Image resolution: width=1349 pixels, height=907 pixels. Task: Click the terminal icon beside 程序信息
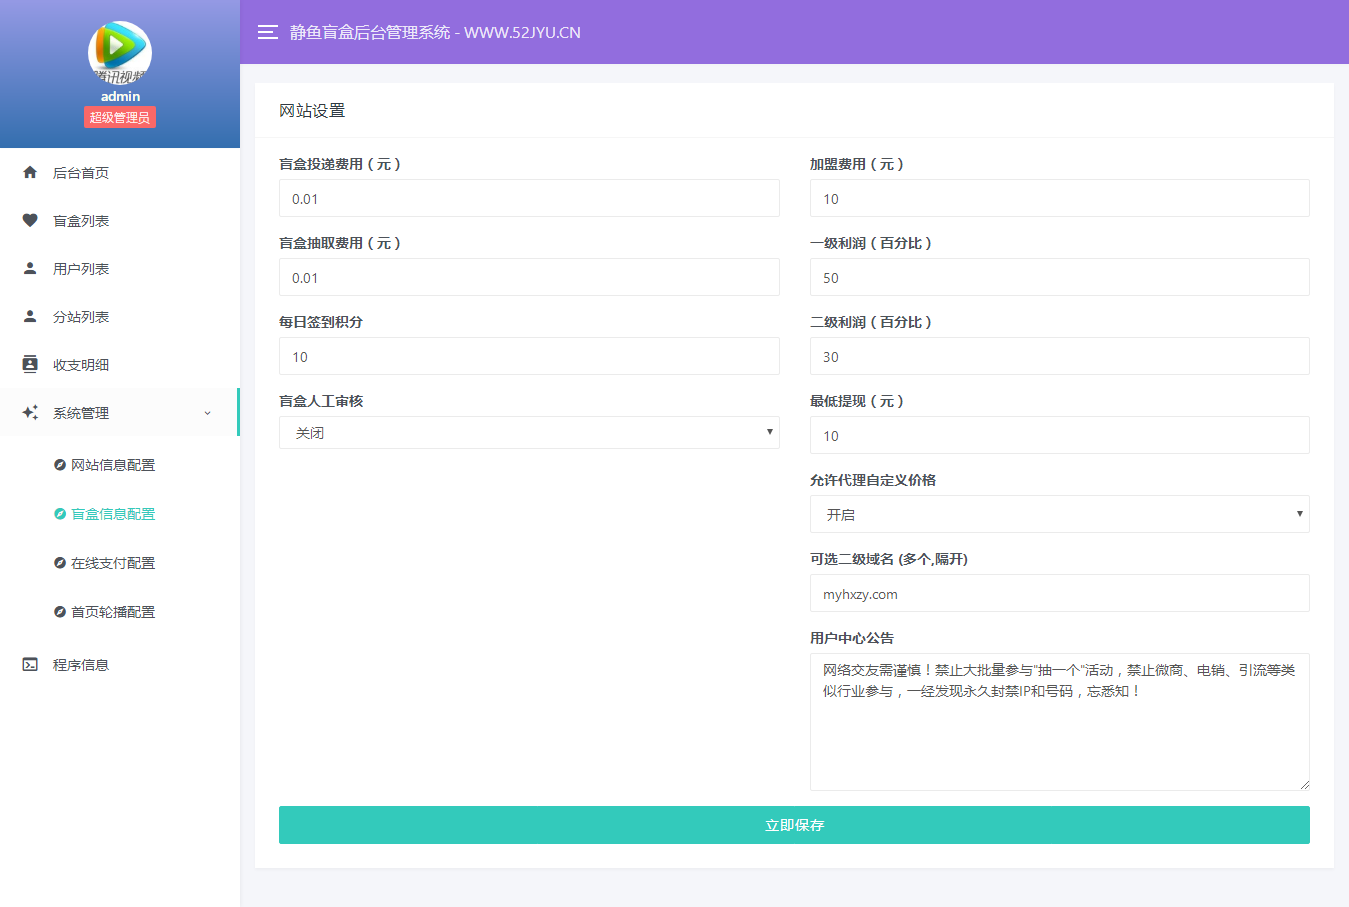[30, 664]
